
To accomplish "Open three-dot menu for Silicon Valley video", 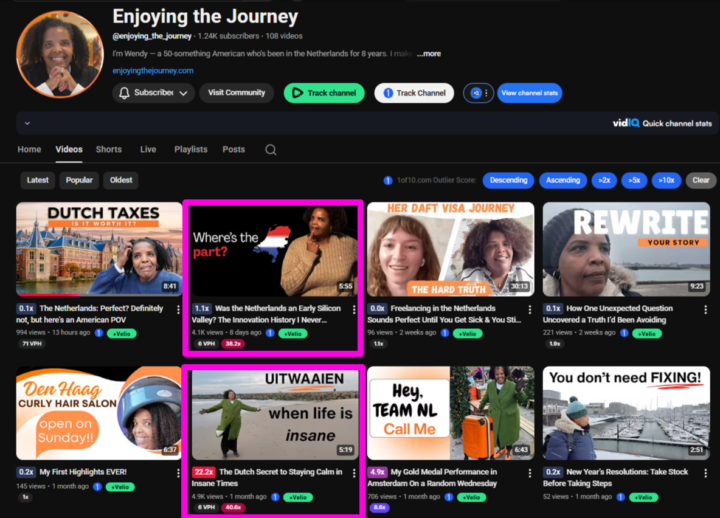I will pyautogui.click(x=354, y=310).
